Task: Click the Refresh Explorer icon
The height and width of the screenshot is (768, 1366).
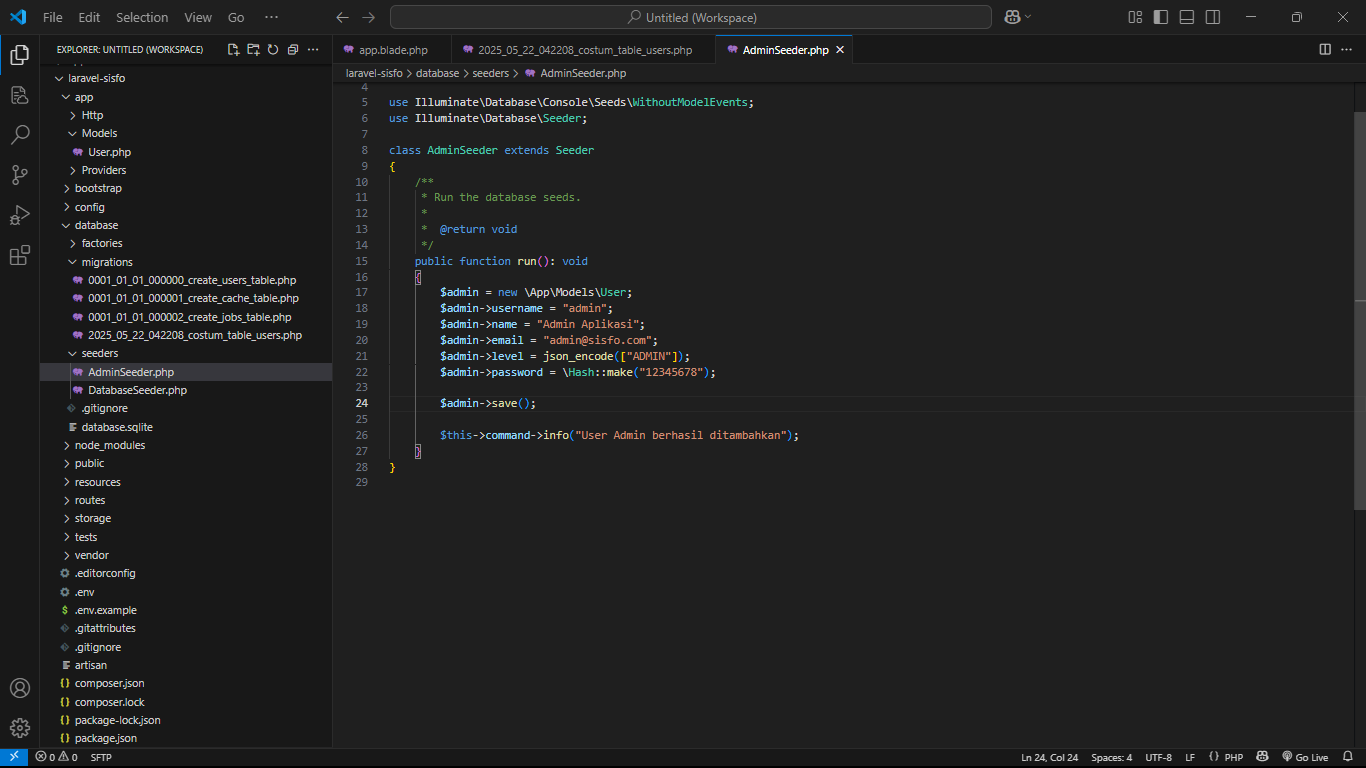Action: [272, 49]
